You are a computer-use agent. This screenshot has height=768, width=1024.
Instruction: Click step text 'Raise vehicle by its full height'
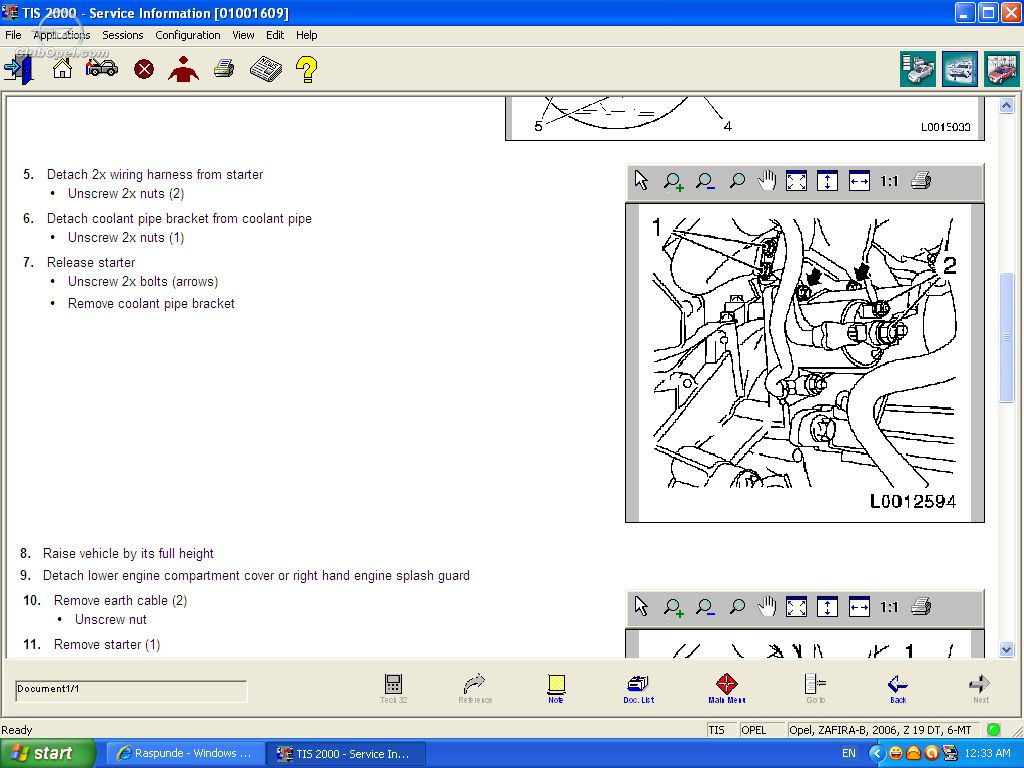[x=128, y=554]
